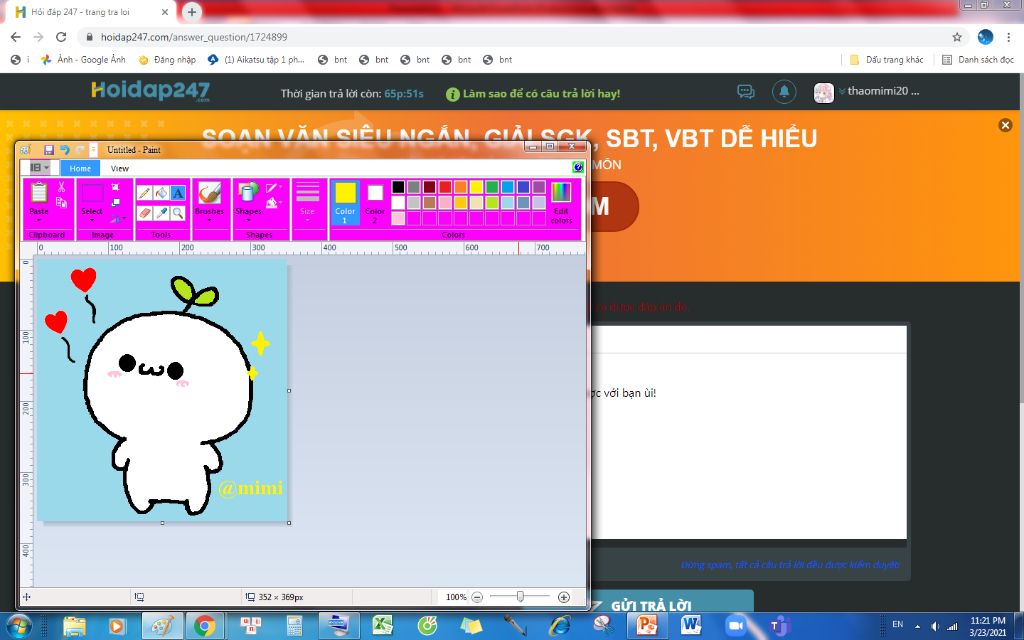Open the Dấu trang khác bookmarks folder
The height and width of the screenshot is (640, 1024).
coord(886,59)
